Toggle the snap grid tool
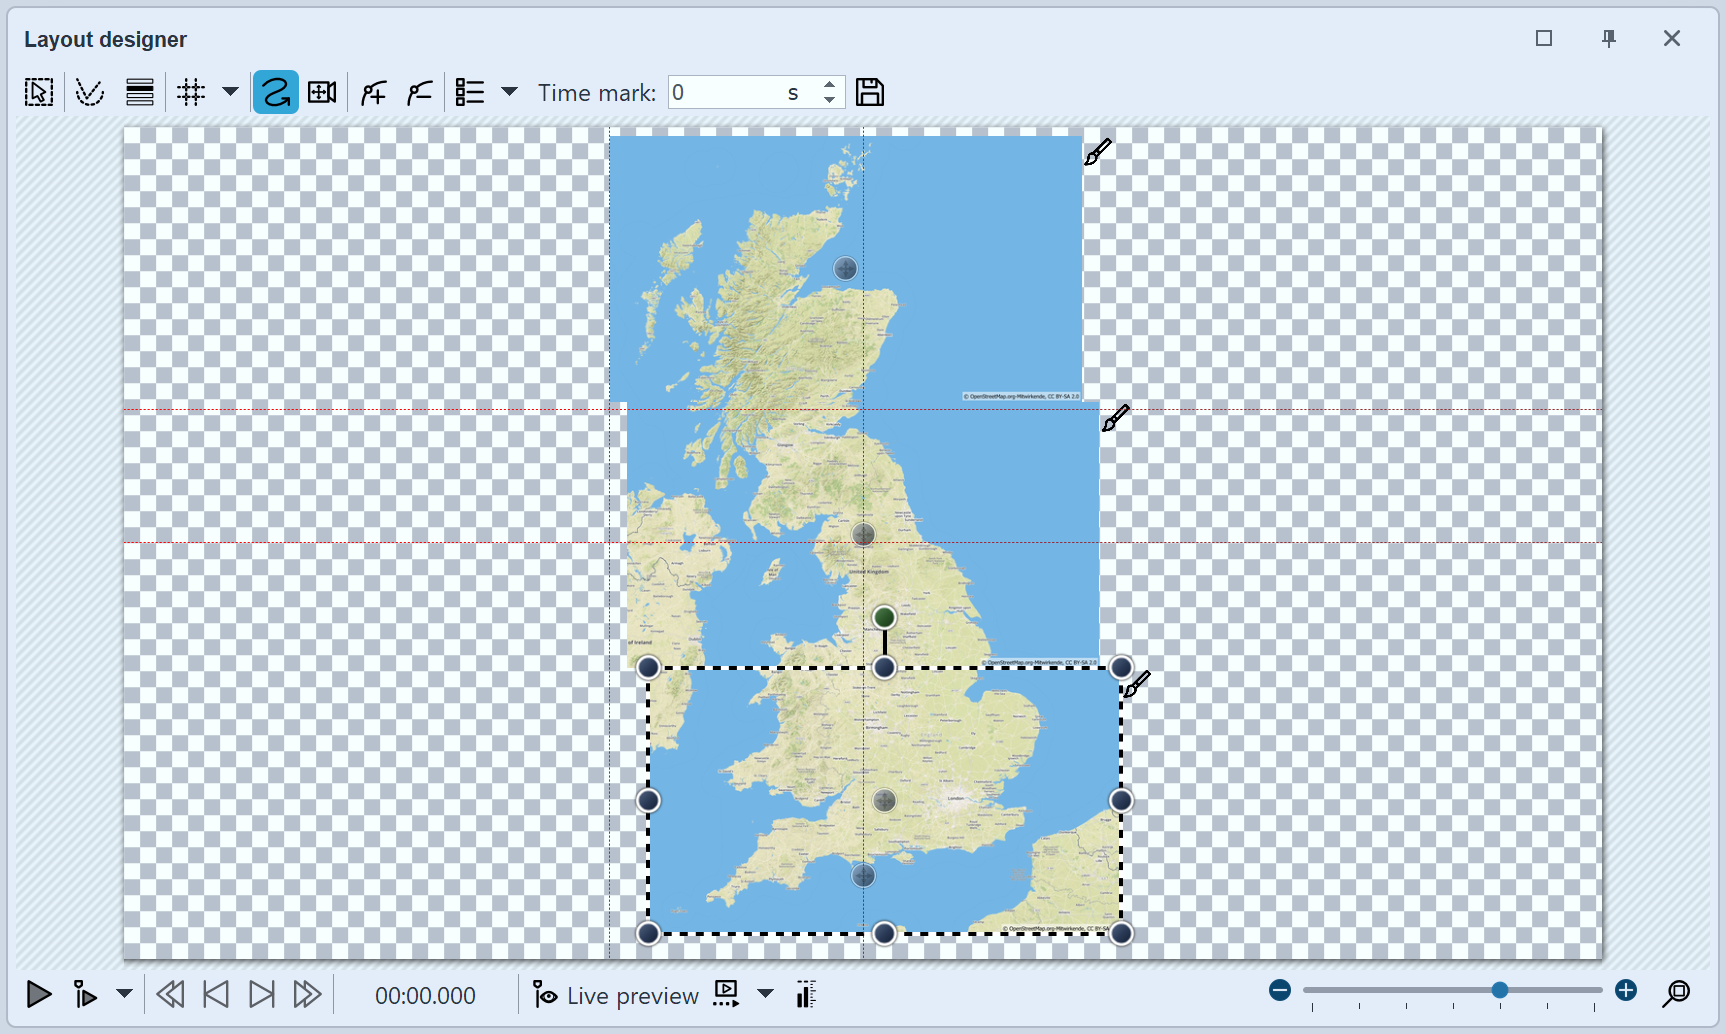 tap(191, 91)
